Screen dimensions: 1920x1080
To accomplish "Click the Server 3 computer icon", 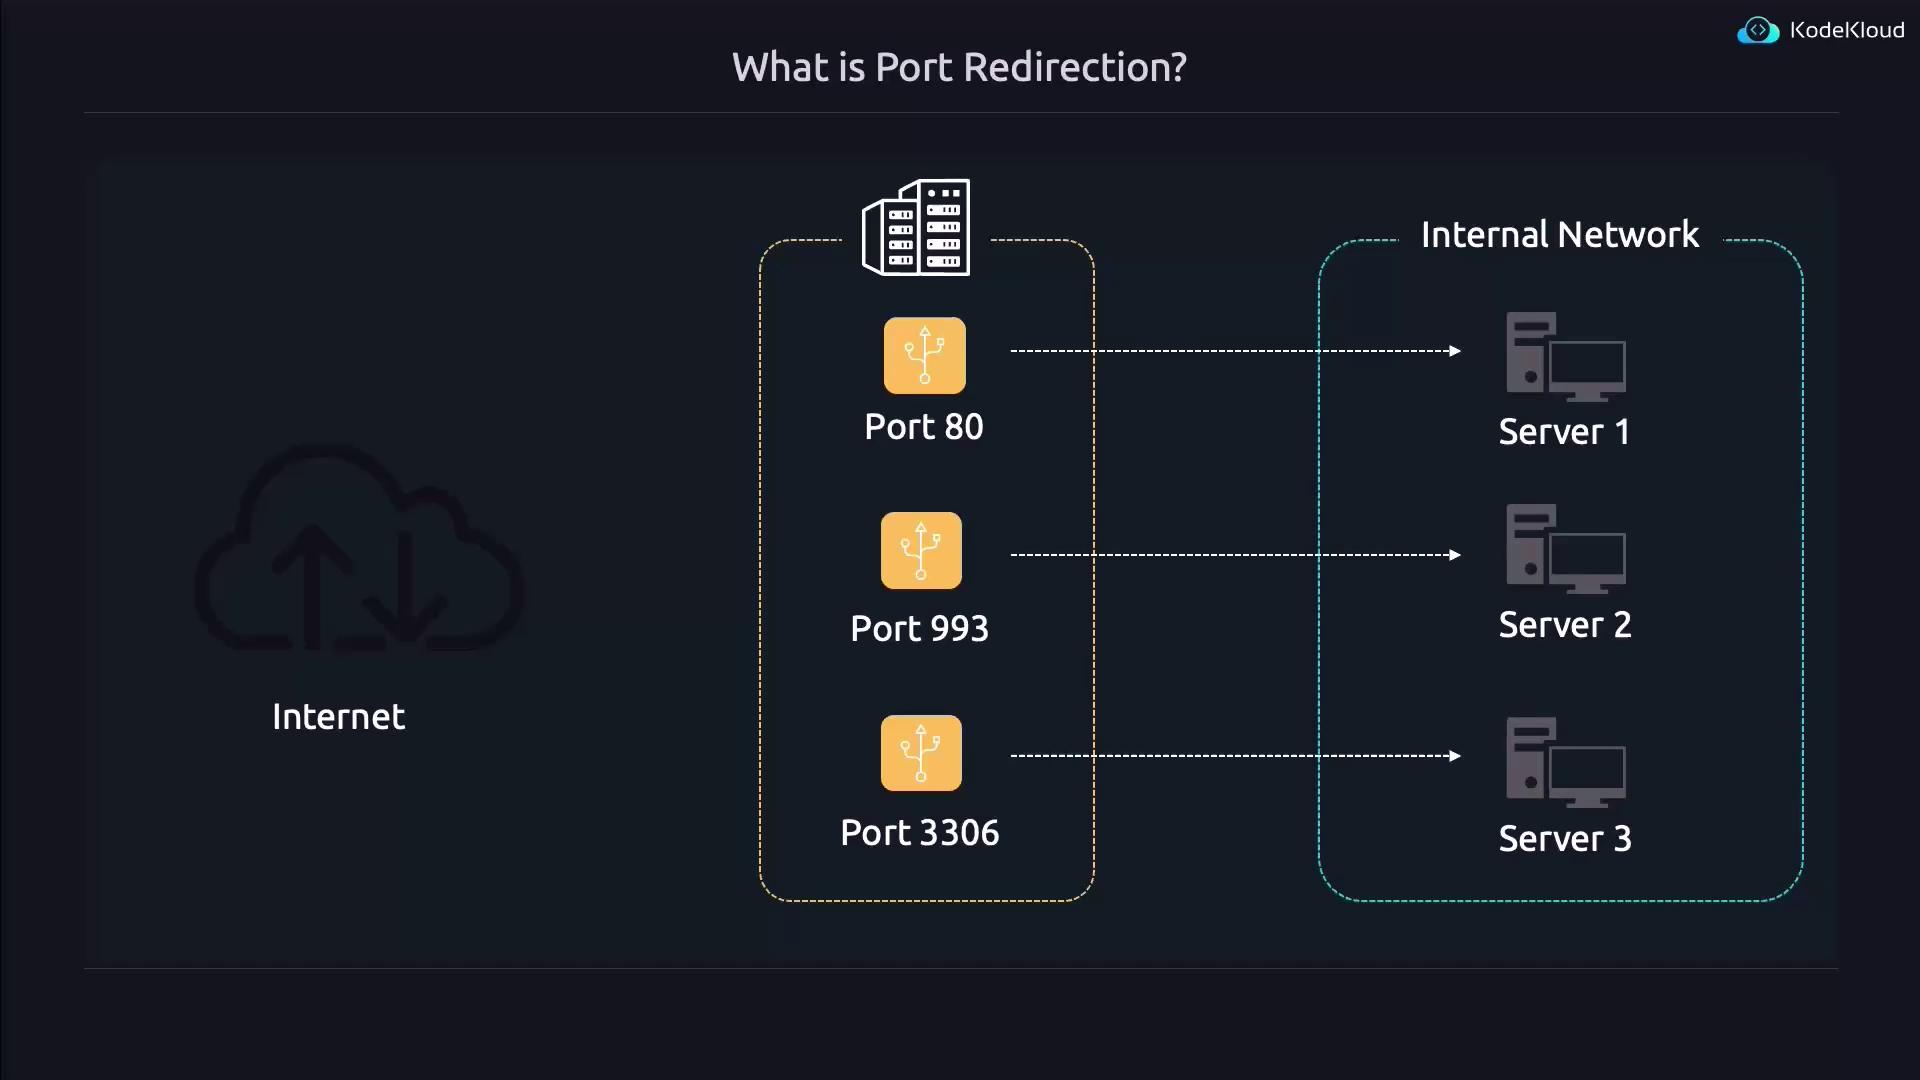I will click(1566, 762).
